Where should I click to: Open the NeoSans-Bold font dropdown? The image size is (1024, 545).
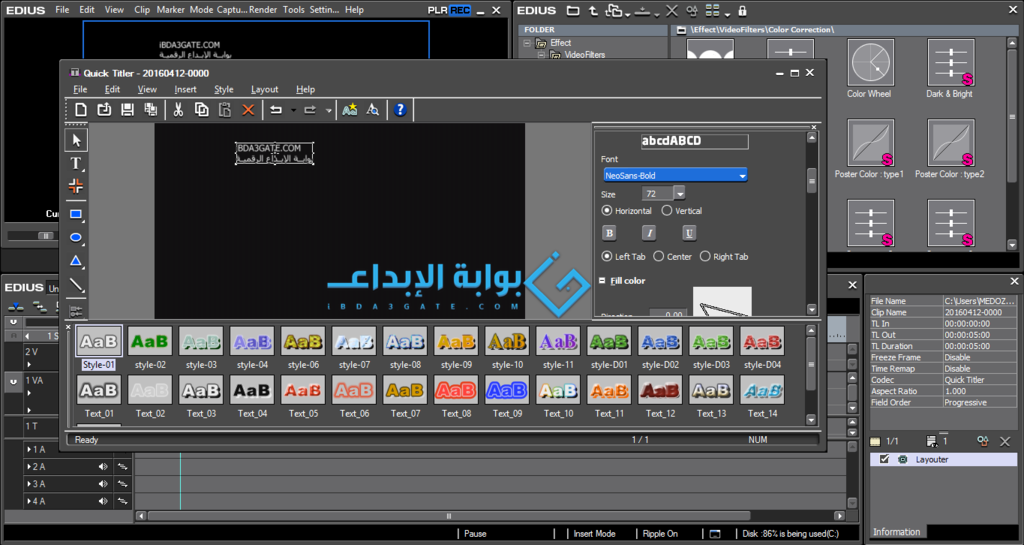coord(743,176)
